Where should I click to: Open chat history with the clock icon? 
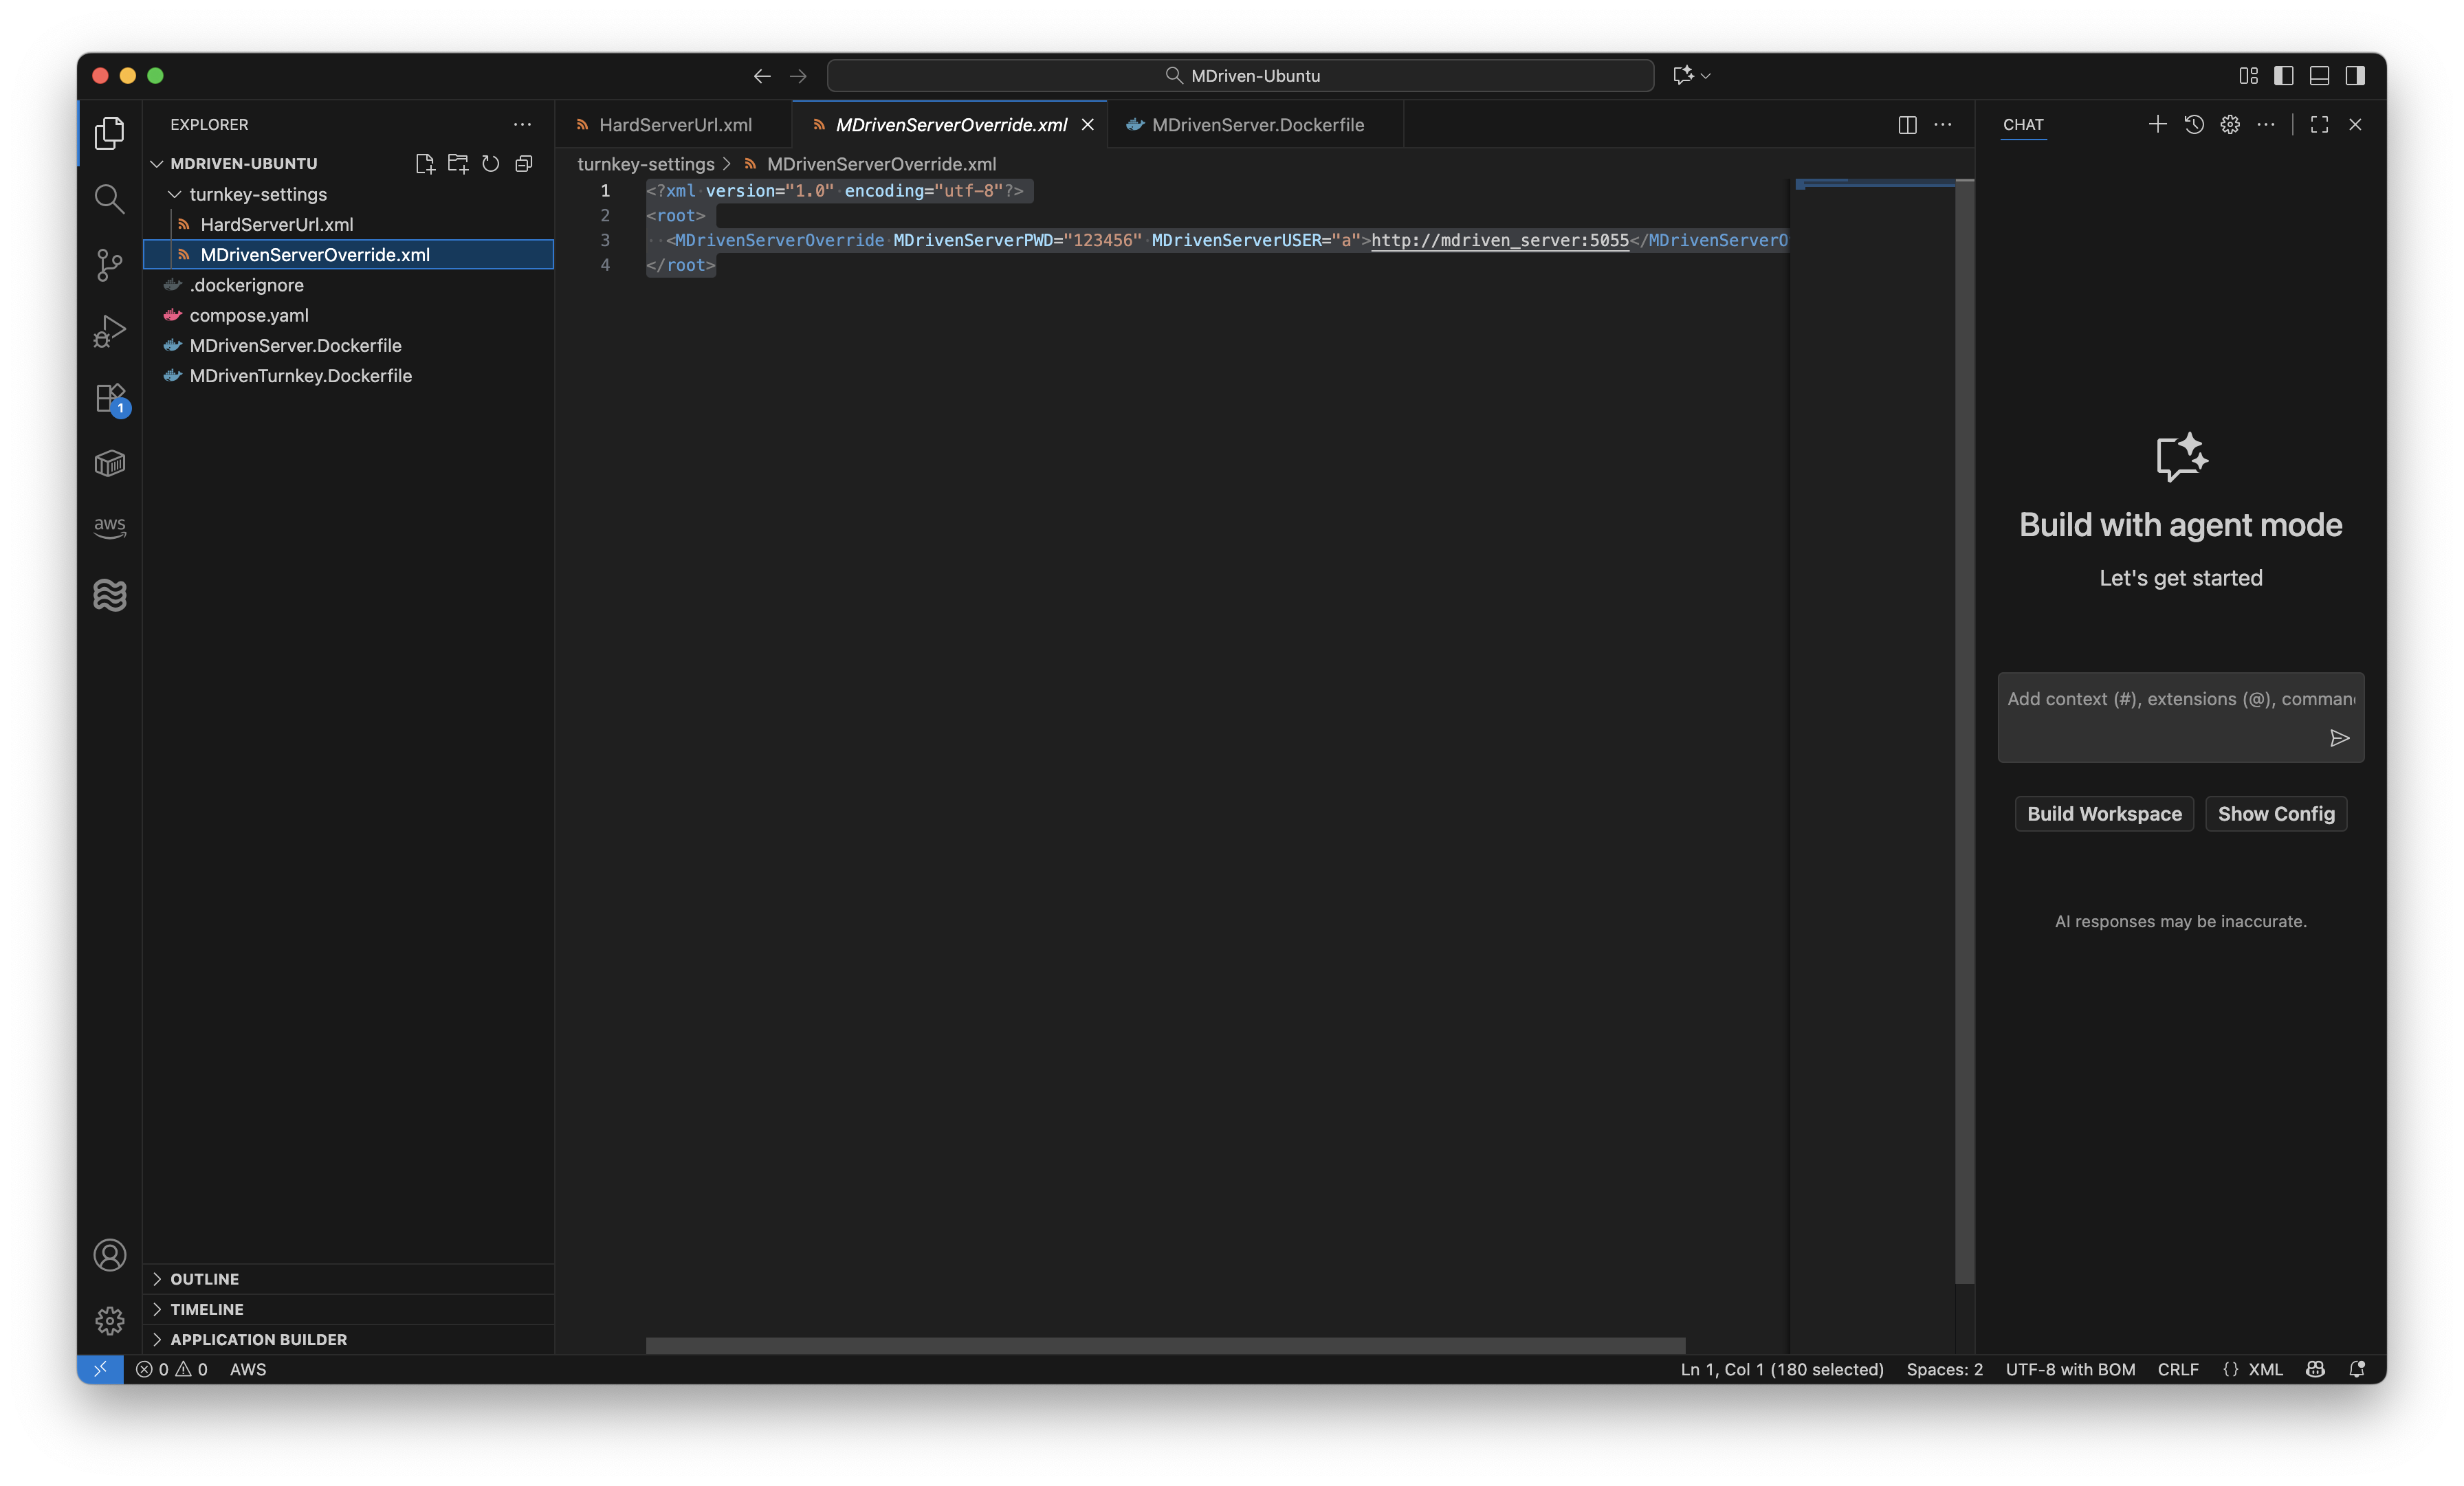tap(2194, 125)
